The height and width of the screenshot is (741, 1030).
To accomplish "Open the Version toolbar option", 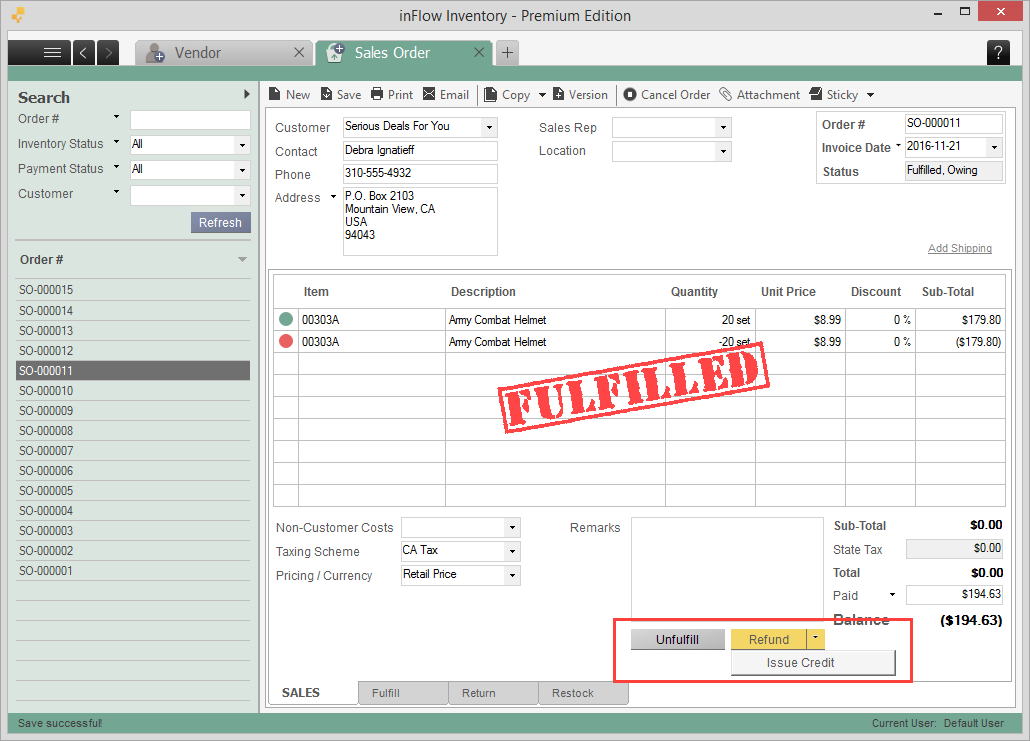I will click(x=580, y=95).
